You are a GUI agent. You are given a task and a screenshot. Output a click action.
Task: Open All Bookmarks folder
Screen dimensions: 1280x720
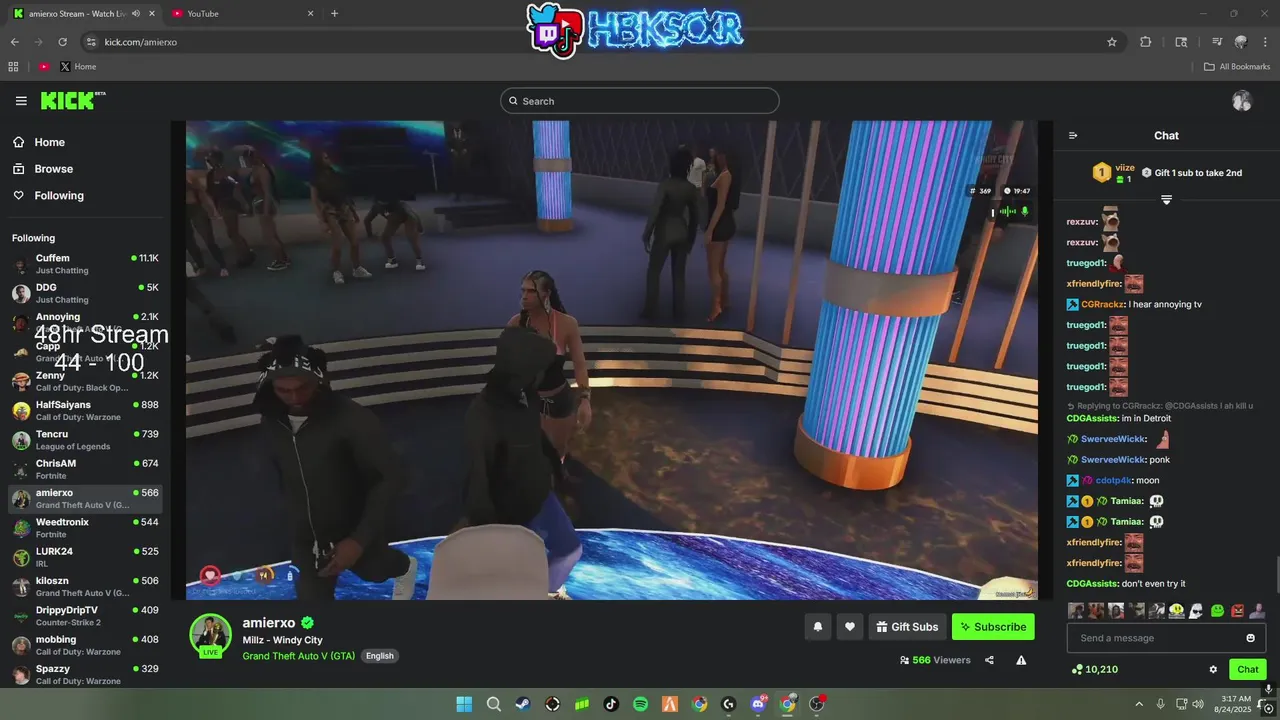[x=1236, y=67]
